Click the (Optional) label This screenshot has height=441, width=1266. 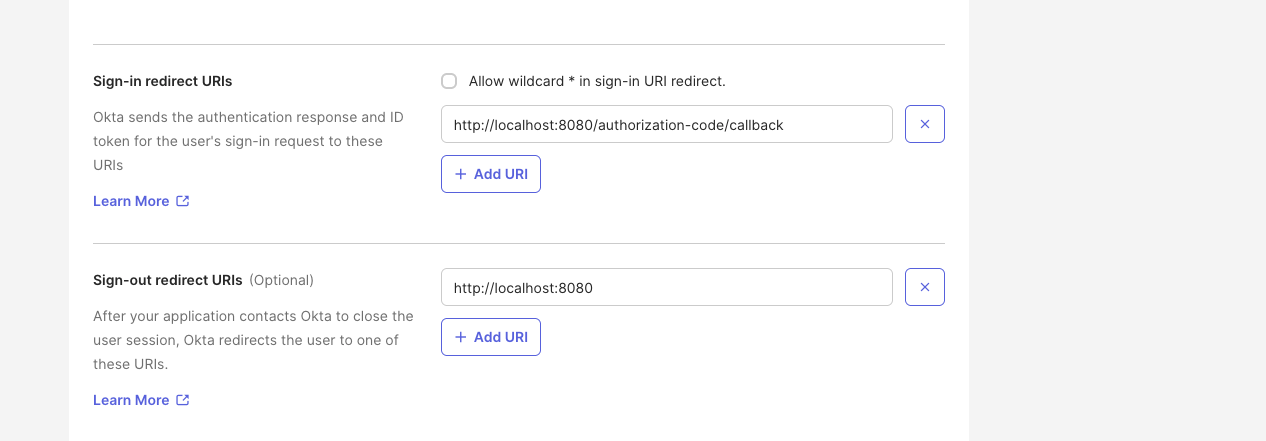(x=281, y=280)
